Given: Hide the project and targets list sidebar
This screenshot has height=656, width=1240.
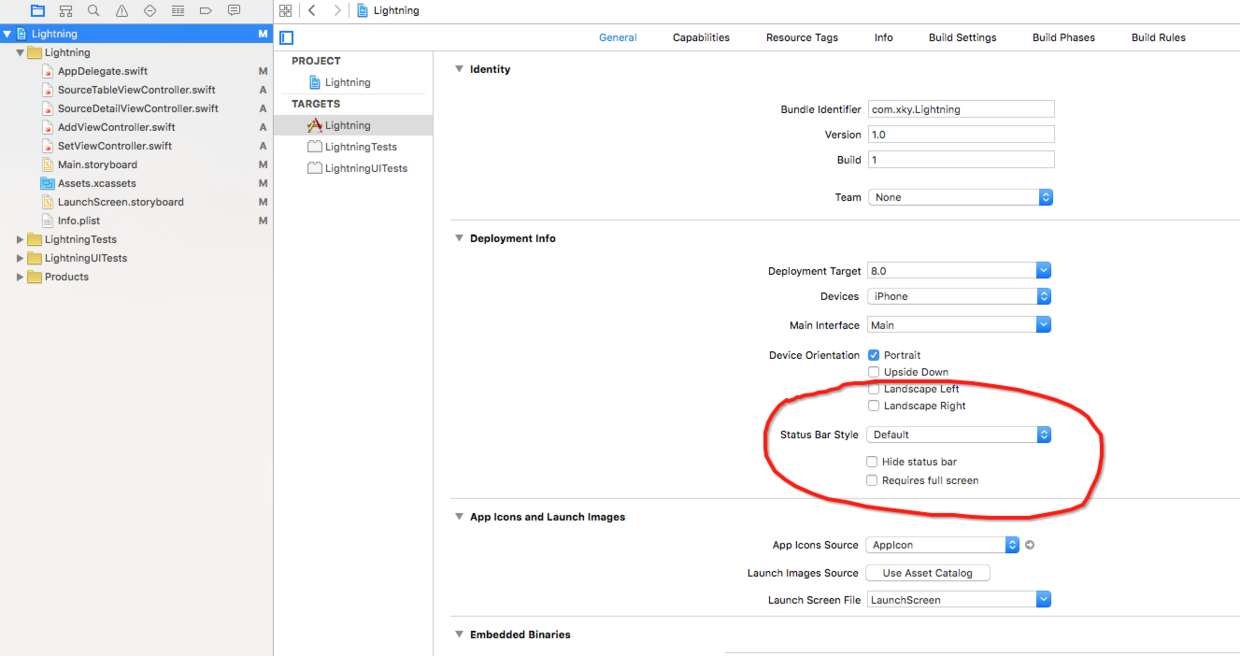Looking at the screenshot, I should coord(287,38).
